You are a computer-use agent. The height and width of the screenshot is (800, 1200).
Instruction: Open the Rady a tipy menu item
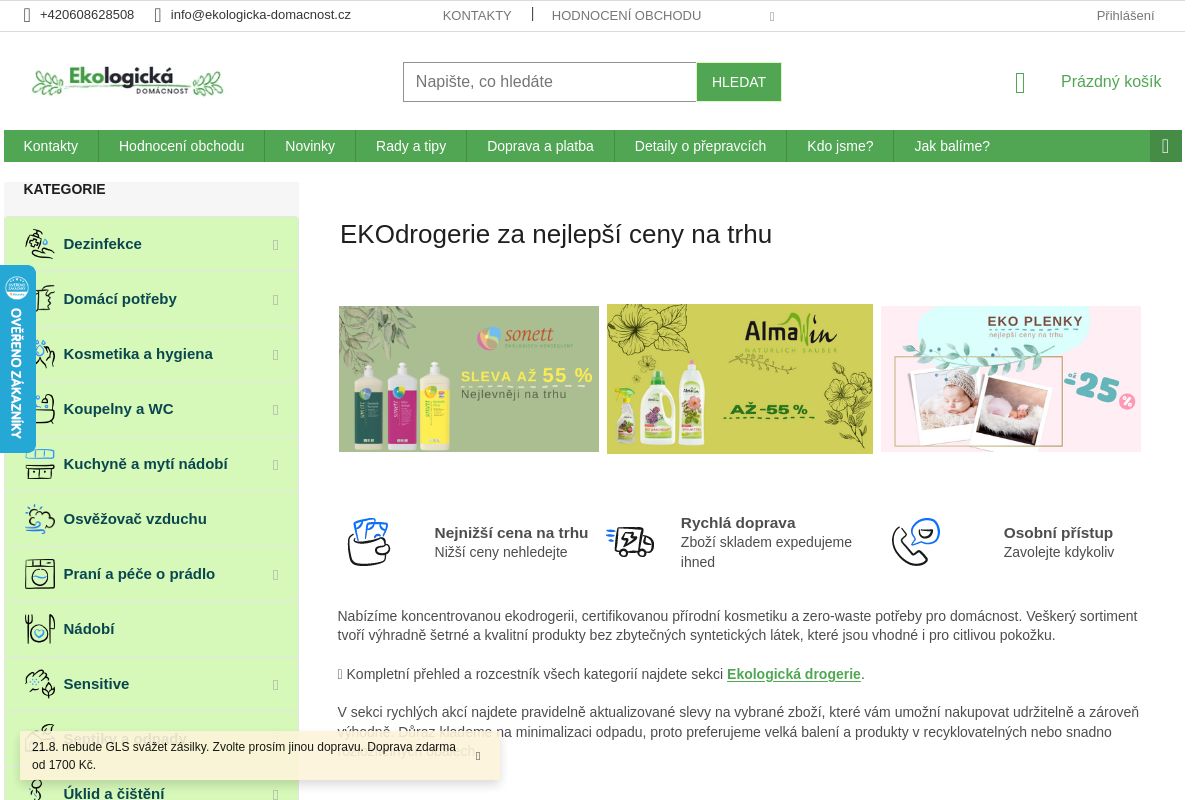coord(411,146)
